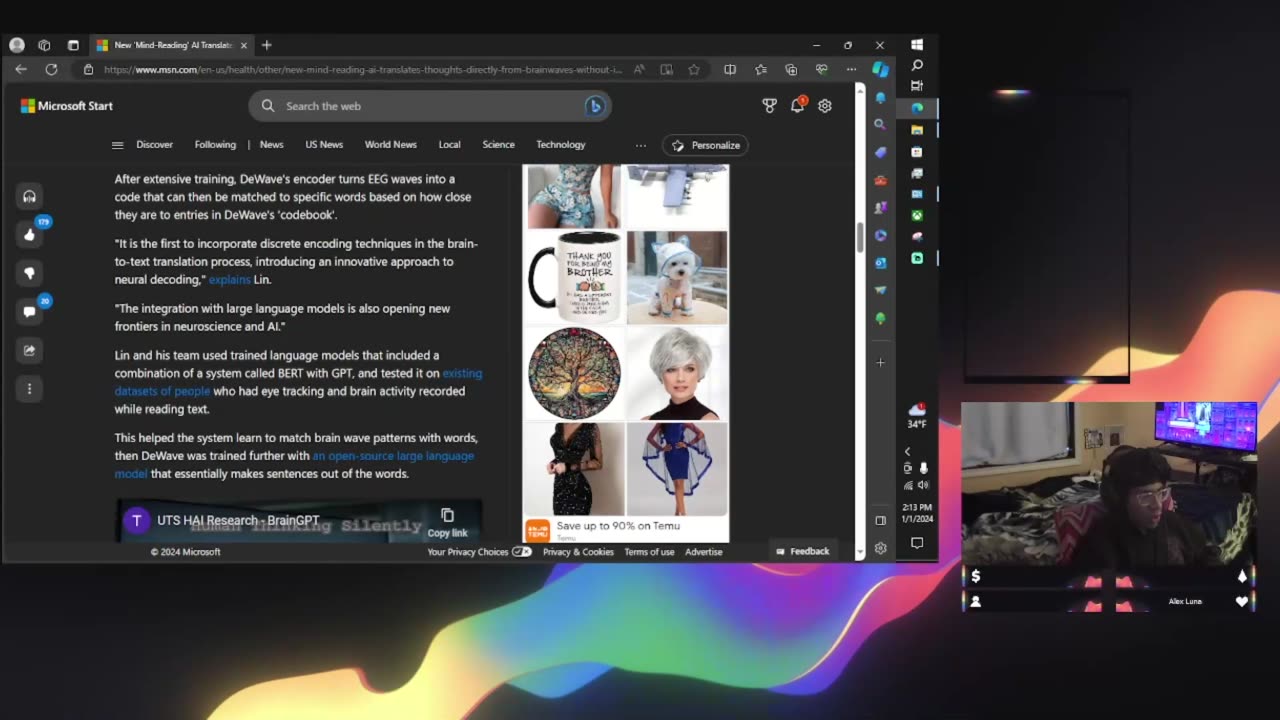Screen dimensions: 1280x720
Task: Go to World News section
Action: pos(391,145)
